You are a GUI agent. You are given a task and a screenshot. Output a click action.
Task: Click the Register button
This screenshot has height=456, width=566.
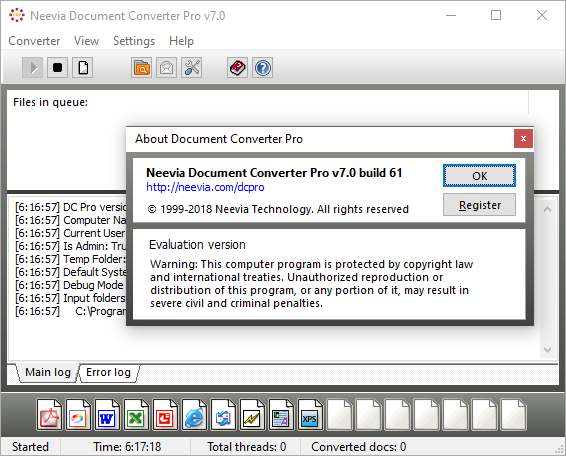[479, 205]
